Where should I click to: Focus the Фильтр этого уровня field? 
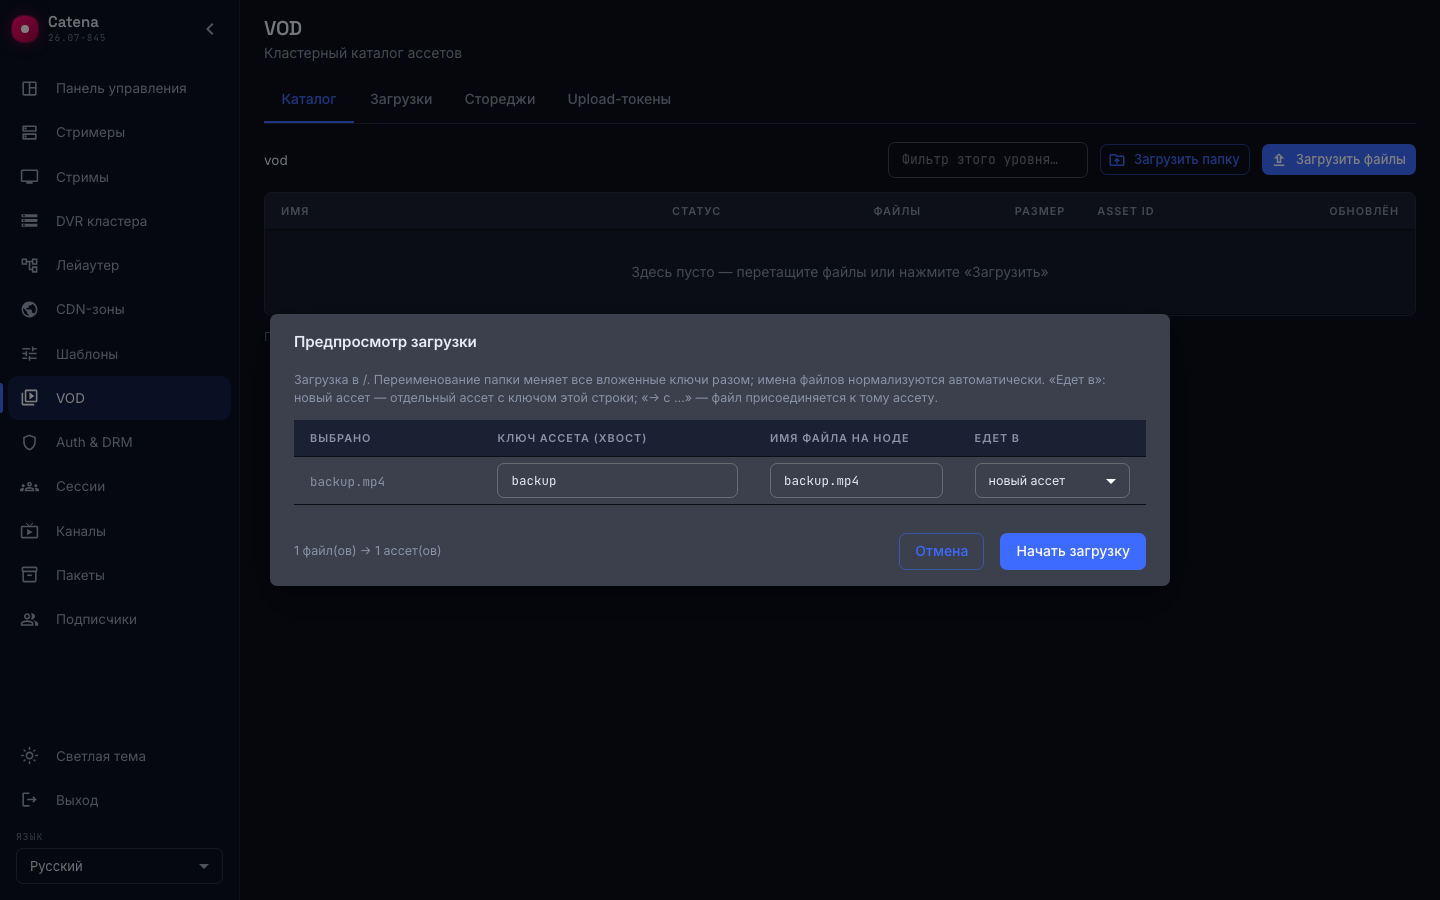click(988, 160)
